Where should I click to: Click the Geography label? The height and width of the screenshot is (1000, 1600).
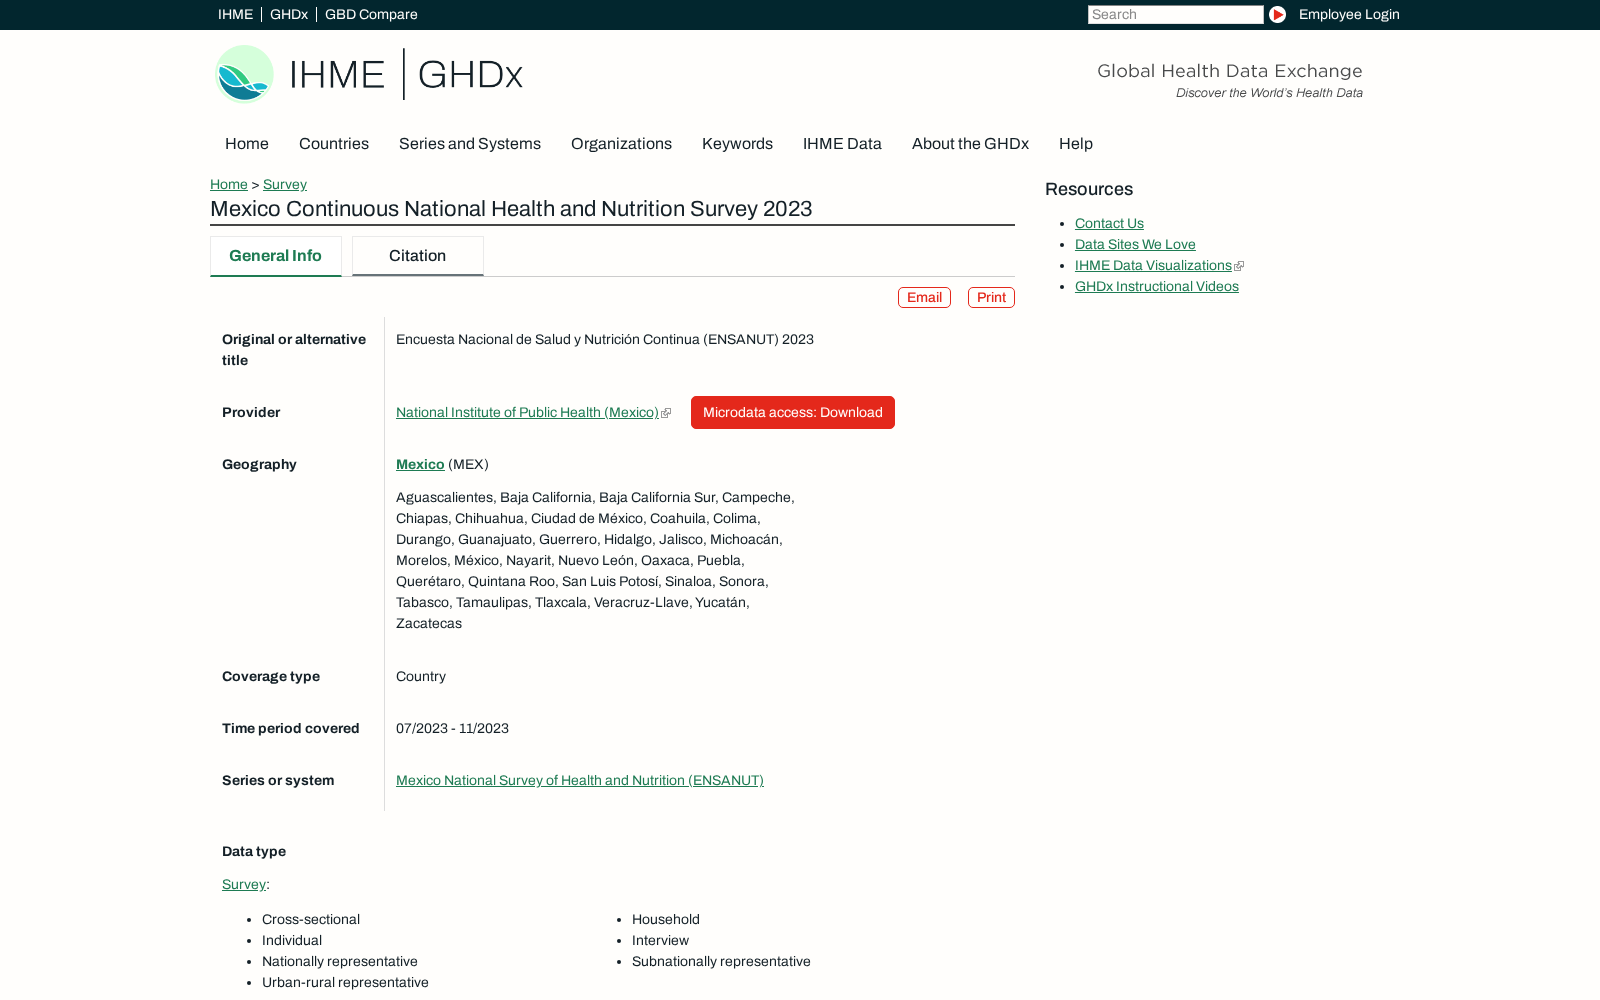coord(259,464)
